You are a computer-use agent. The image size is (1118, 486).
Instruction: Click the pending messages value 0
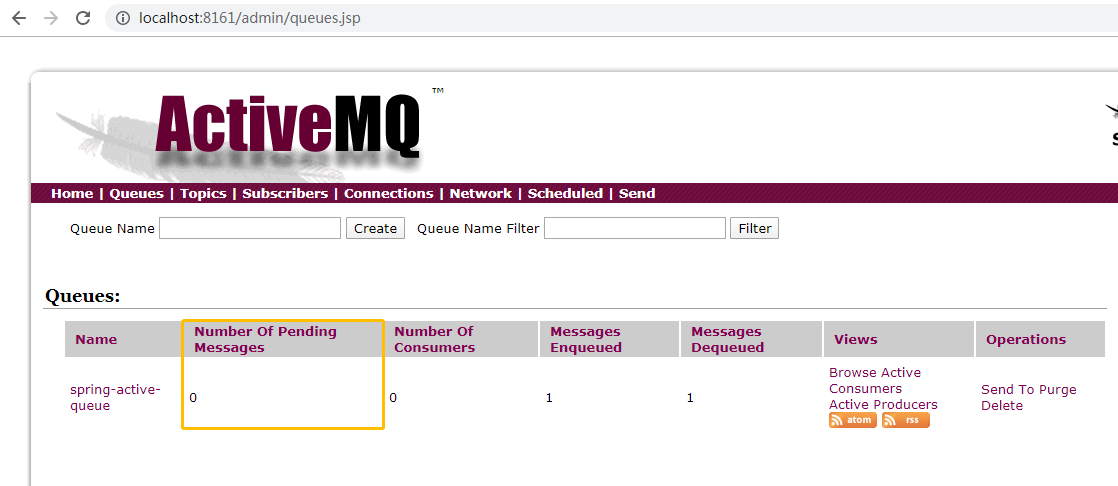click(x=193, y=398)
